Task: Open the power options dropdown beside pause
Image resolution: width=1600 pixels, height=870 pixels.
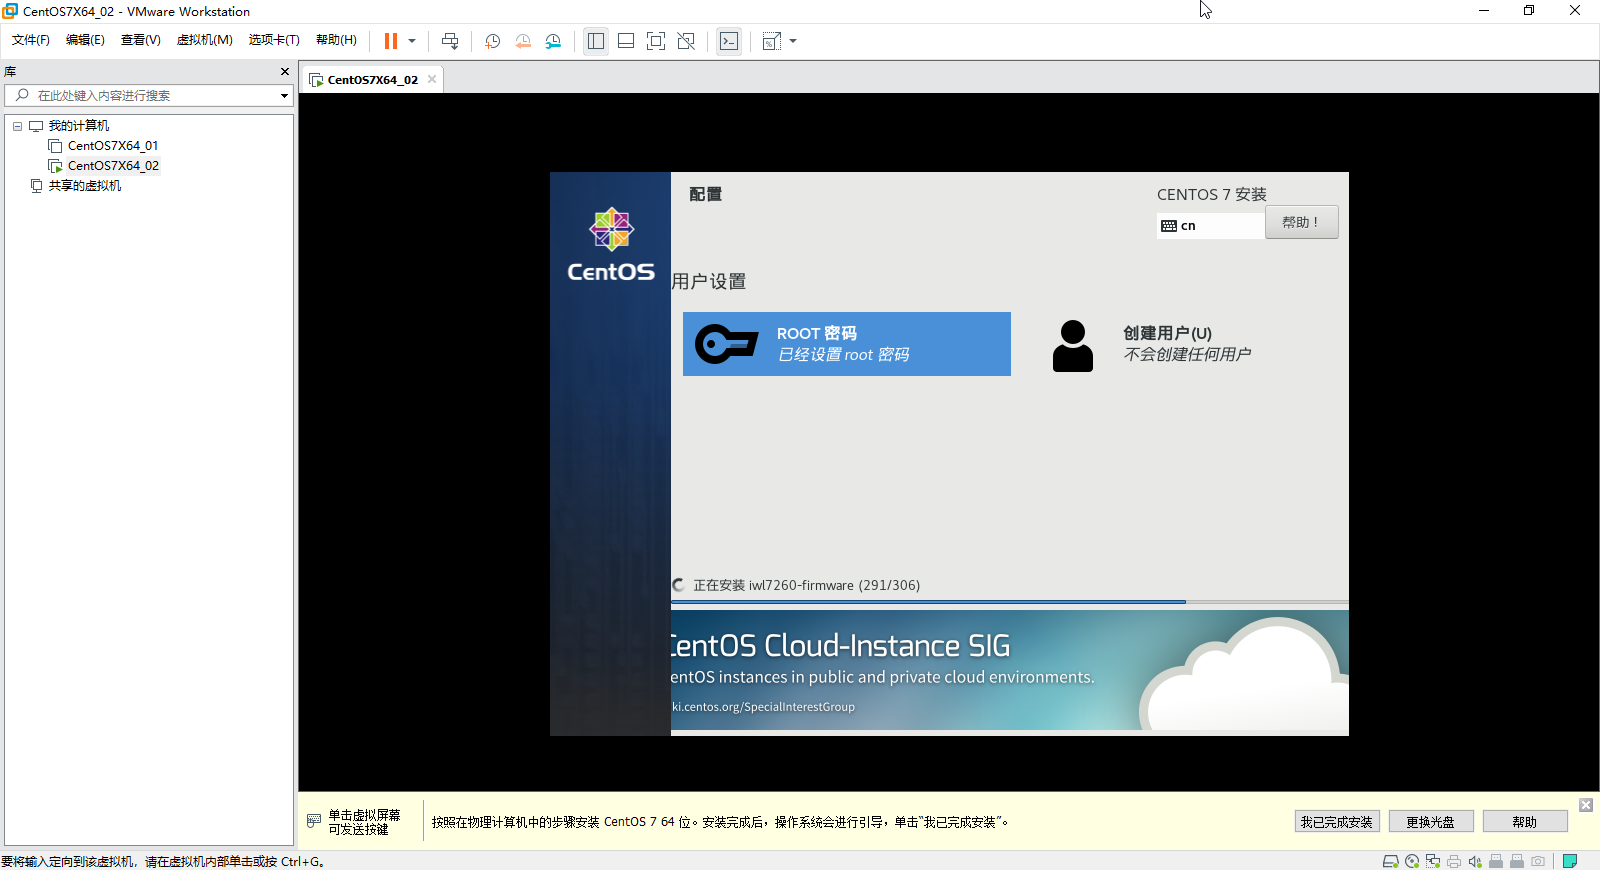Action: coord(412,41)
